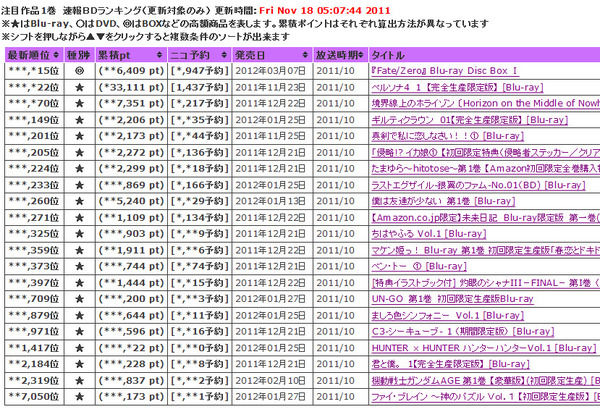Select rank cell ***,397位
This screenshot has height=412, width=600.
(34, 283)
